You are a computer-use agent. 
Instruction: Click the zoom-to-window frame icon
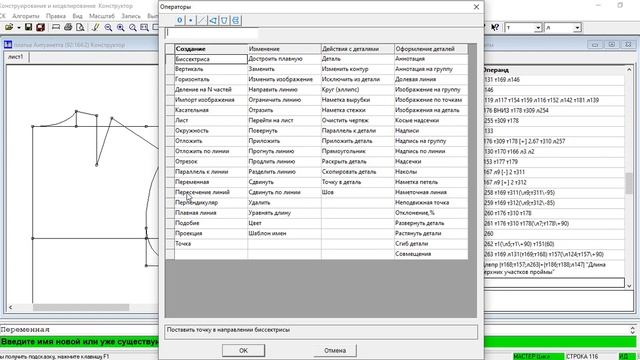[x=144, y=27]
